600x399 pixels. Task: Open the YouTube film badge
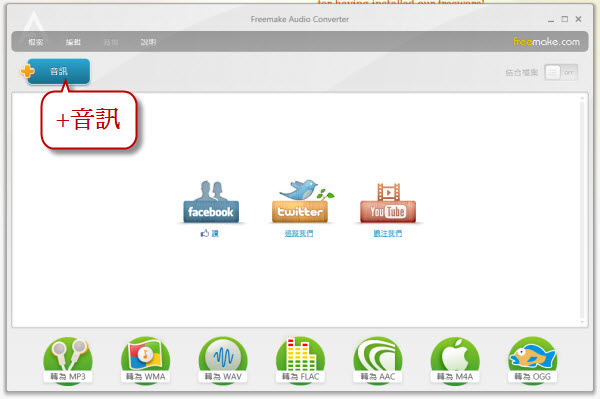(x=388, y=203)
